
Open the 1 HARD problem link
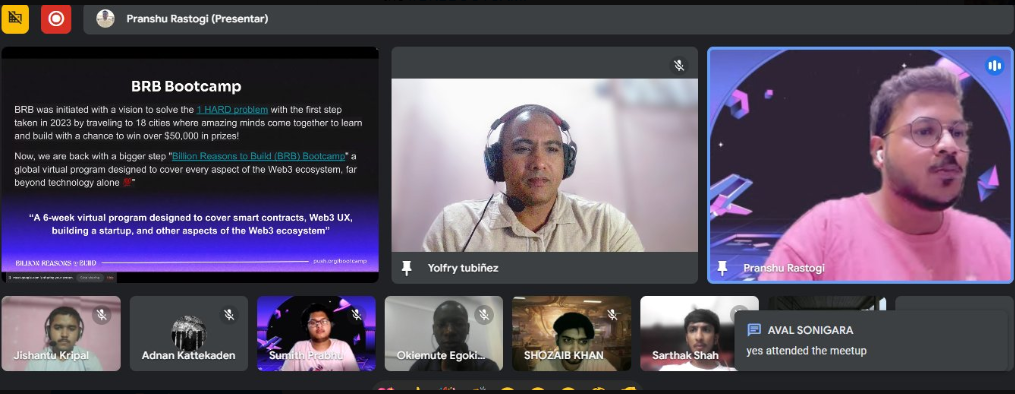click(232, 109)
